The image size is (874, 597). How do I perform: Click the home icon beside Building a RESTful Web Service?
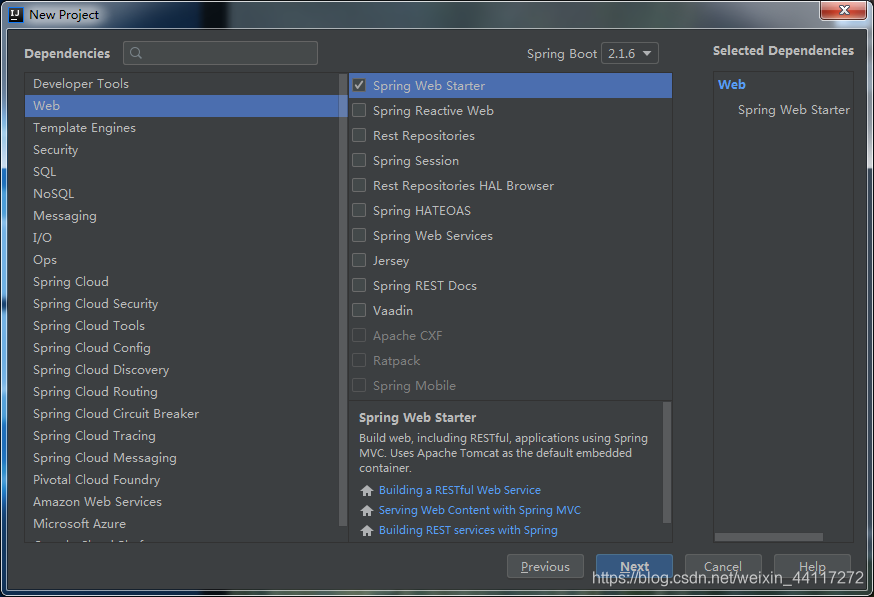point(367,491)
